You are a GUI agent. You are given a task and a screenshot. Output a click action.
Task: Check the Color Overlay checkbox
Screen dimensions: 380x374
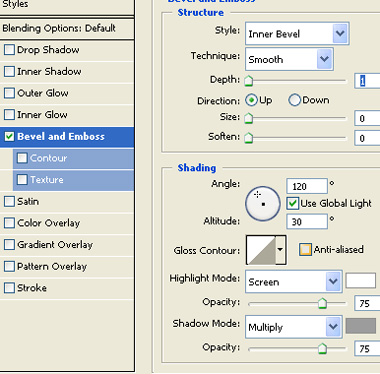click(9, 223)
